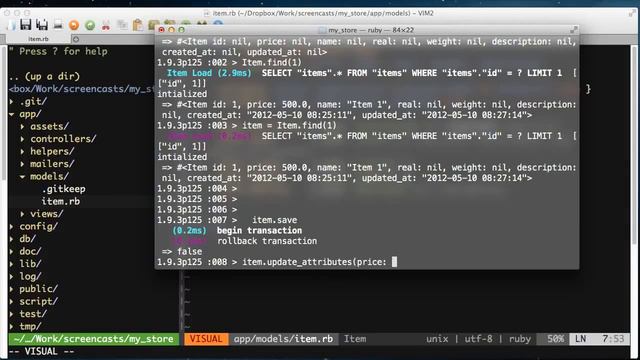Expand the helpers folder arrow
The image size is (640, 360).
(x=22, y=151)
